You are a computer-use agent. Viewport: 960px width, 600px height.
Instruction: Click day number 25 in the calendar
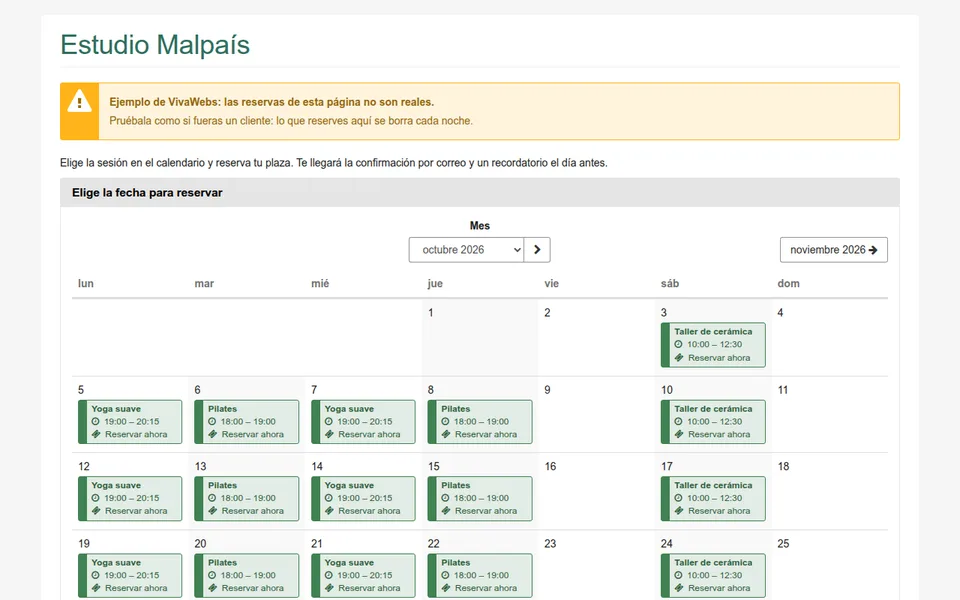(x=783, y=544)
